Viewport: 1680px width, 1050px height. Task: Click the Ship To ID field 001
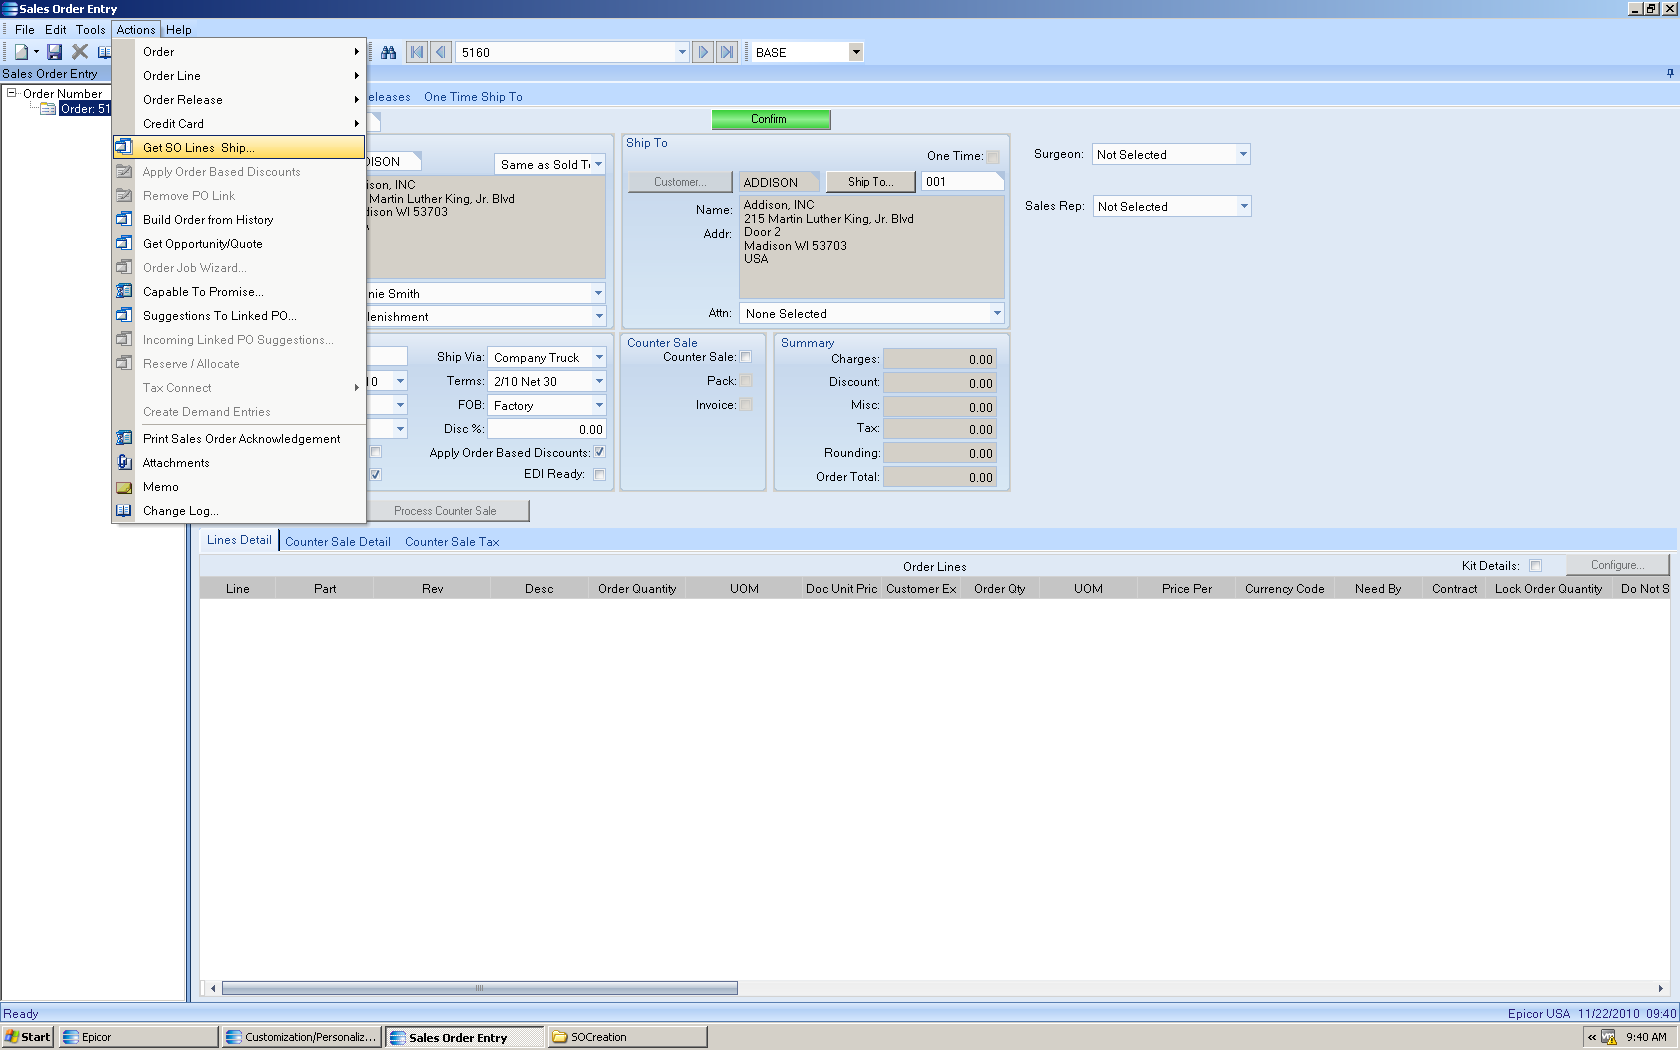click(961, 182)
